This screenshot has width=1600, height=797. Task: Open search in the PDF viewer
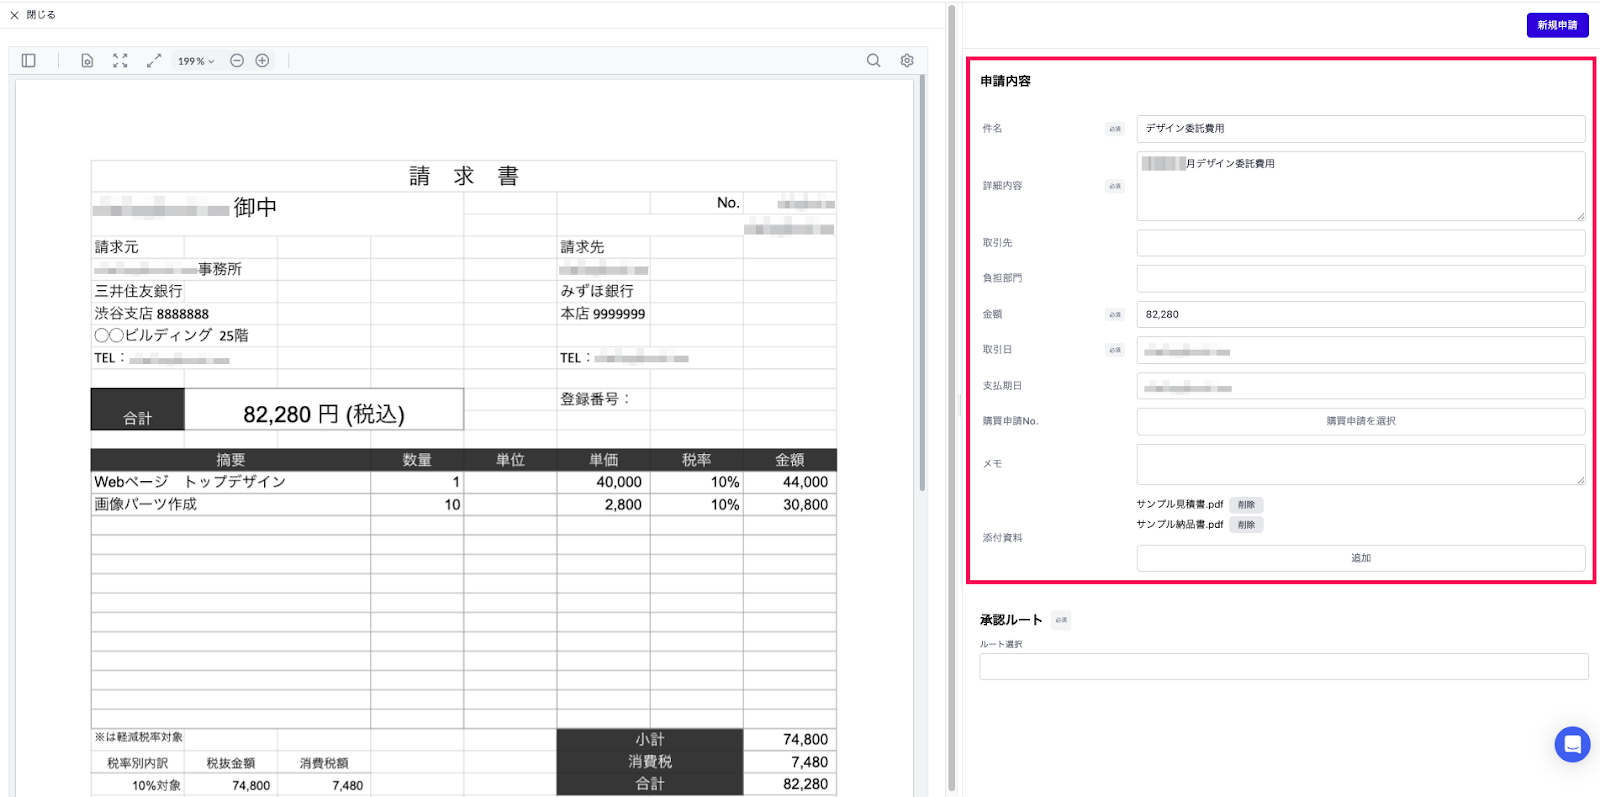(873, 61)
